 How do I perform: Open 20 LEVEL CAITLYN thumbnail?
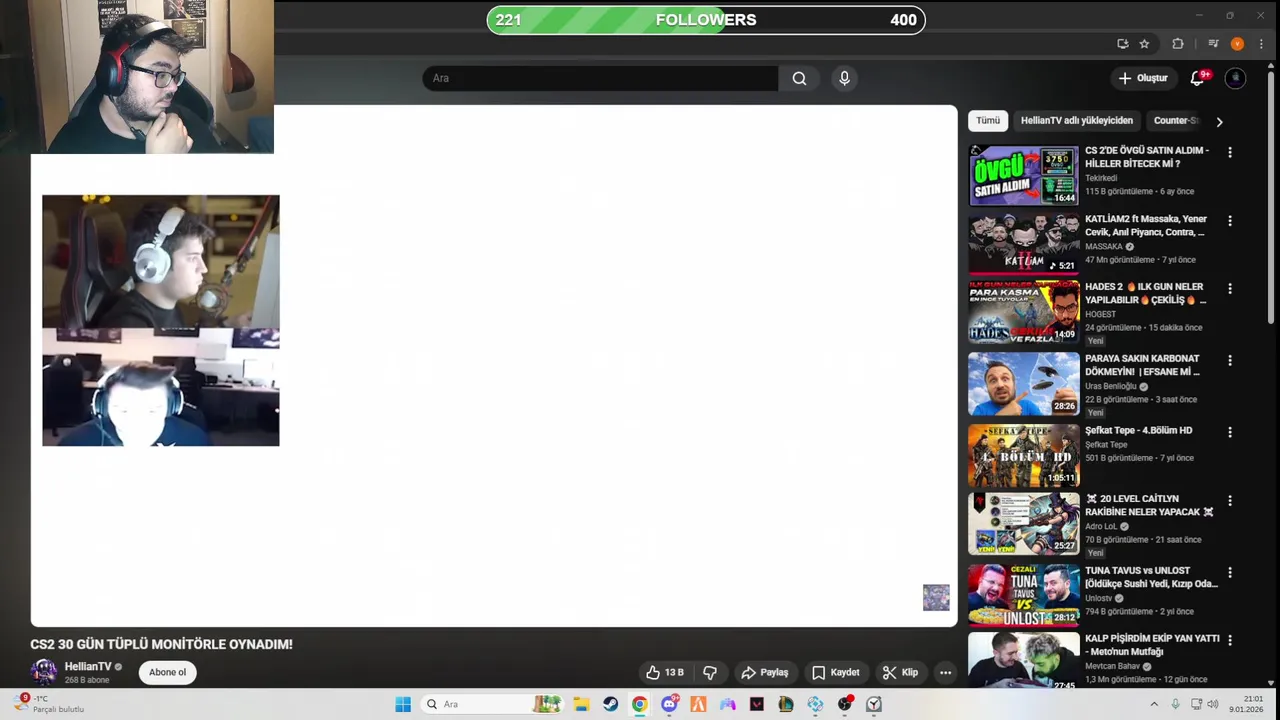click(1023, 523)
